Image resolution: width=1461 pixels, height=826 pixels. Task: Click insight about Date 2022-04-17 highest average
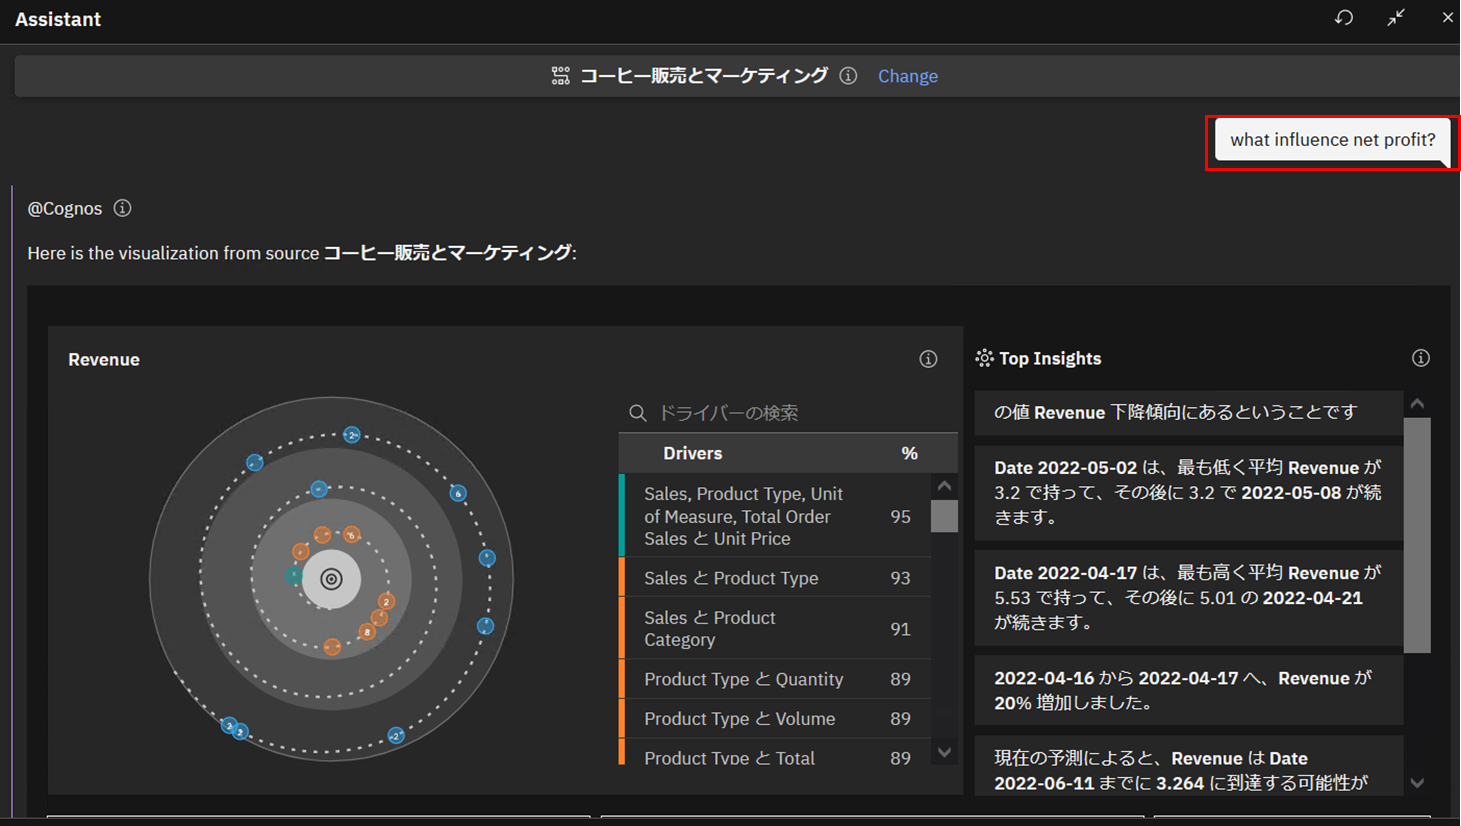1188,597
